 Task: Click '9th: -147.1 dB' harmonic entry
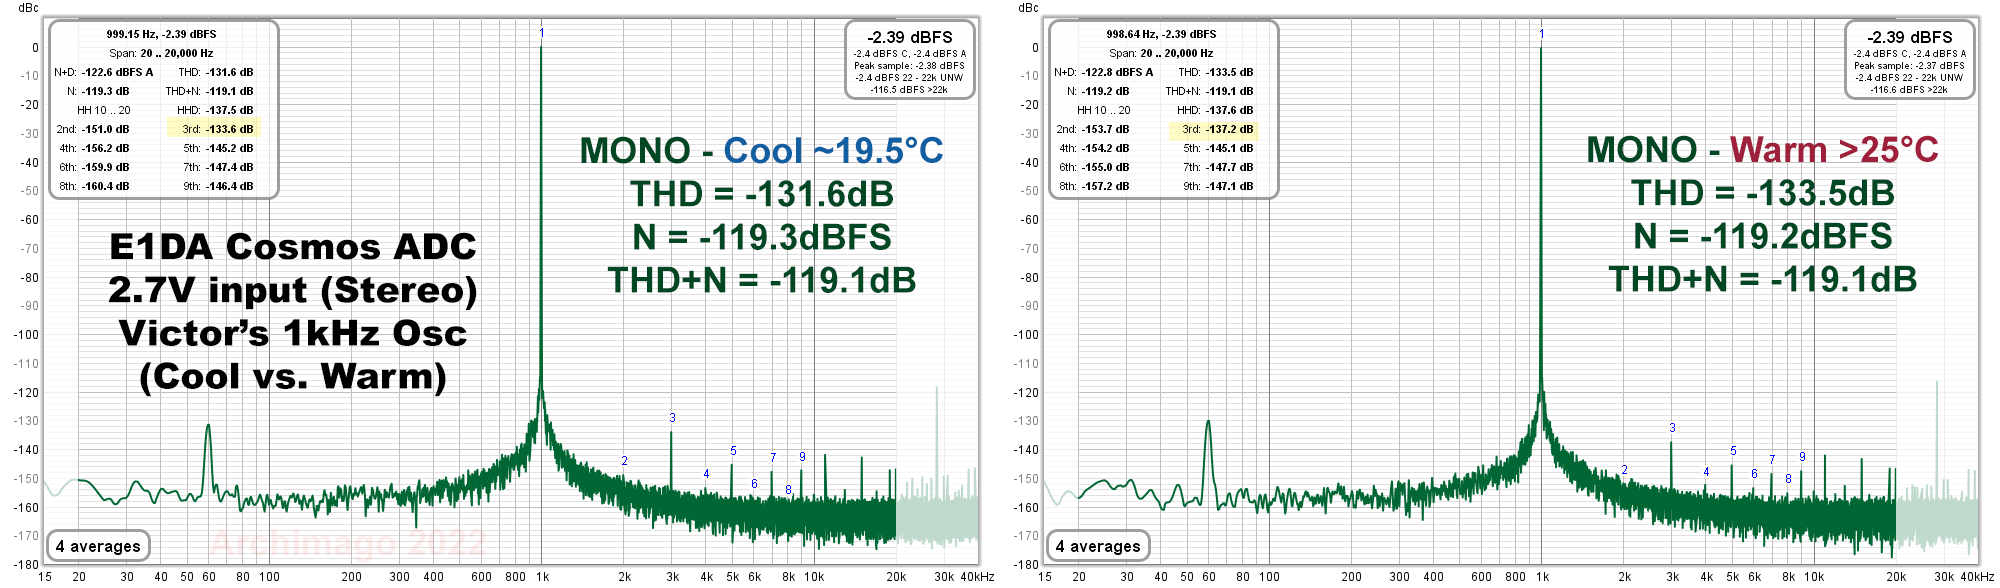pos(1218,186)
